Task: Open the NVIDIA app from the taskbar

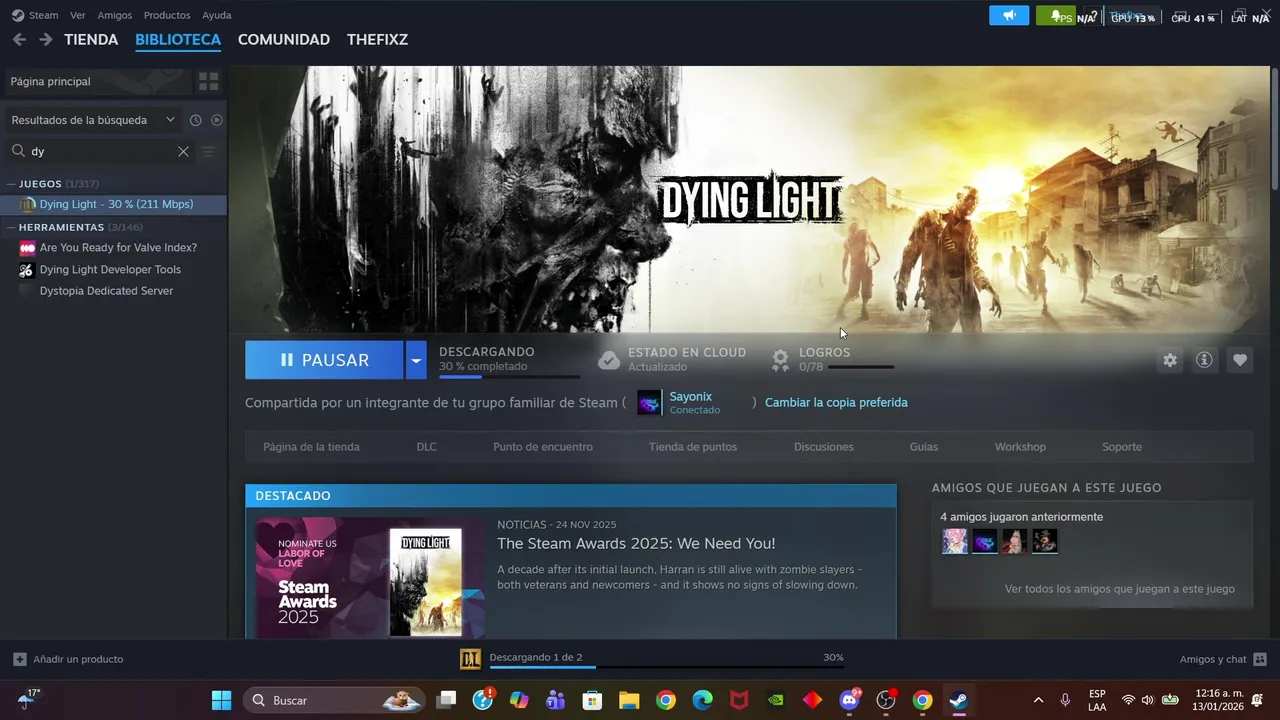Action: pyautogui.click(x=776, y=700)
